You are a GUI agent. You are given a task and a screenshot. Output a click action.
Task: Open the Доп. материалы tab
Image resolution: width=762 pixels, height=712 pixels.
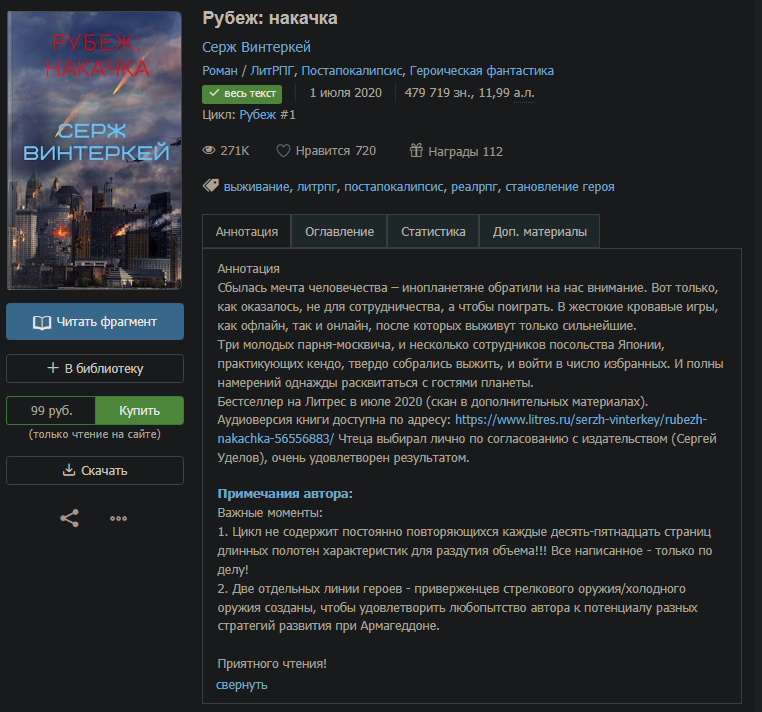pos(539,232)
